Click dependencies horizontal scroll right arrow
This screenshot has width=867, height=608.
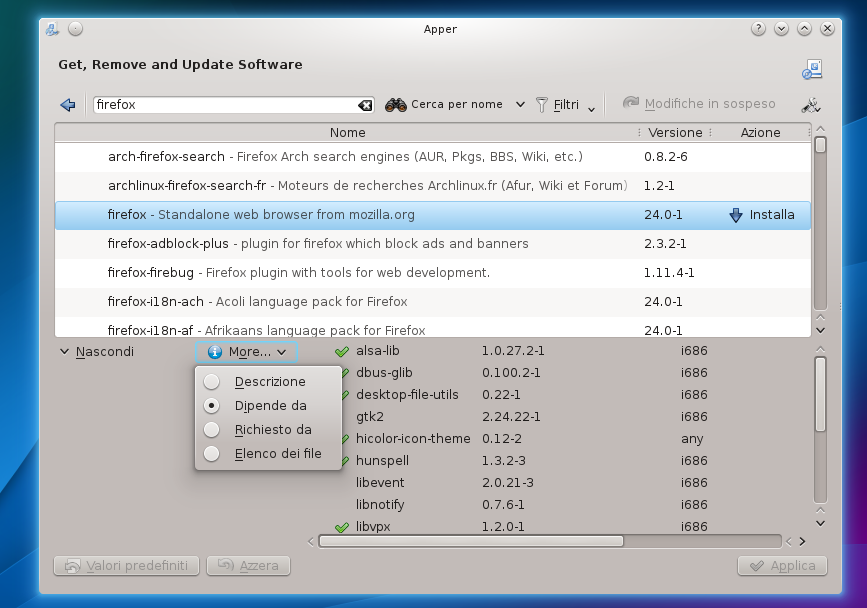click(x=802, y=541)
